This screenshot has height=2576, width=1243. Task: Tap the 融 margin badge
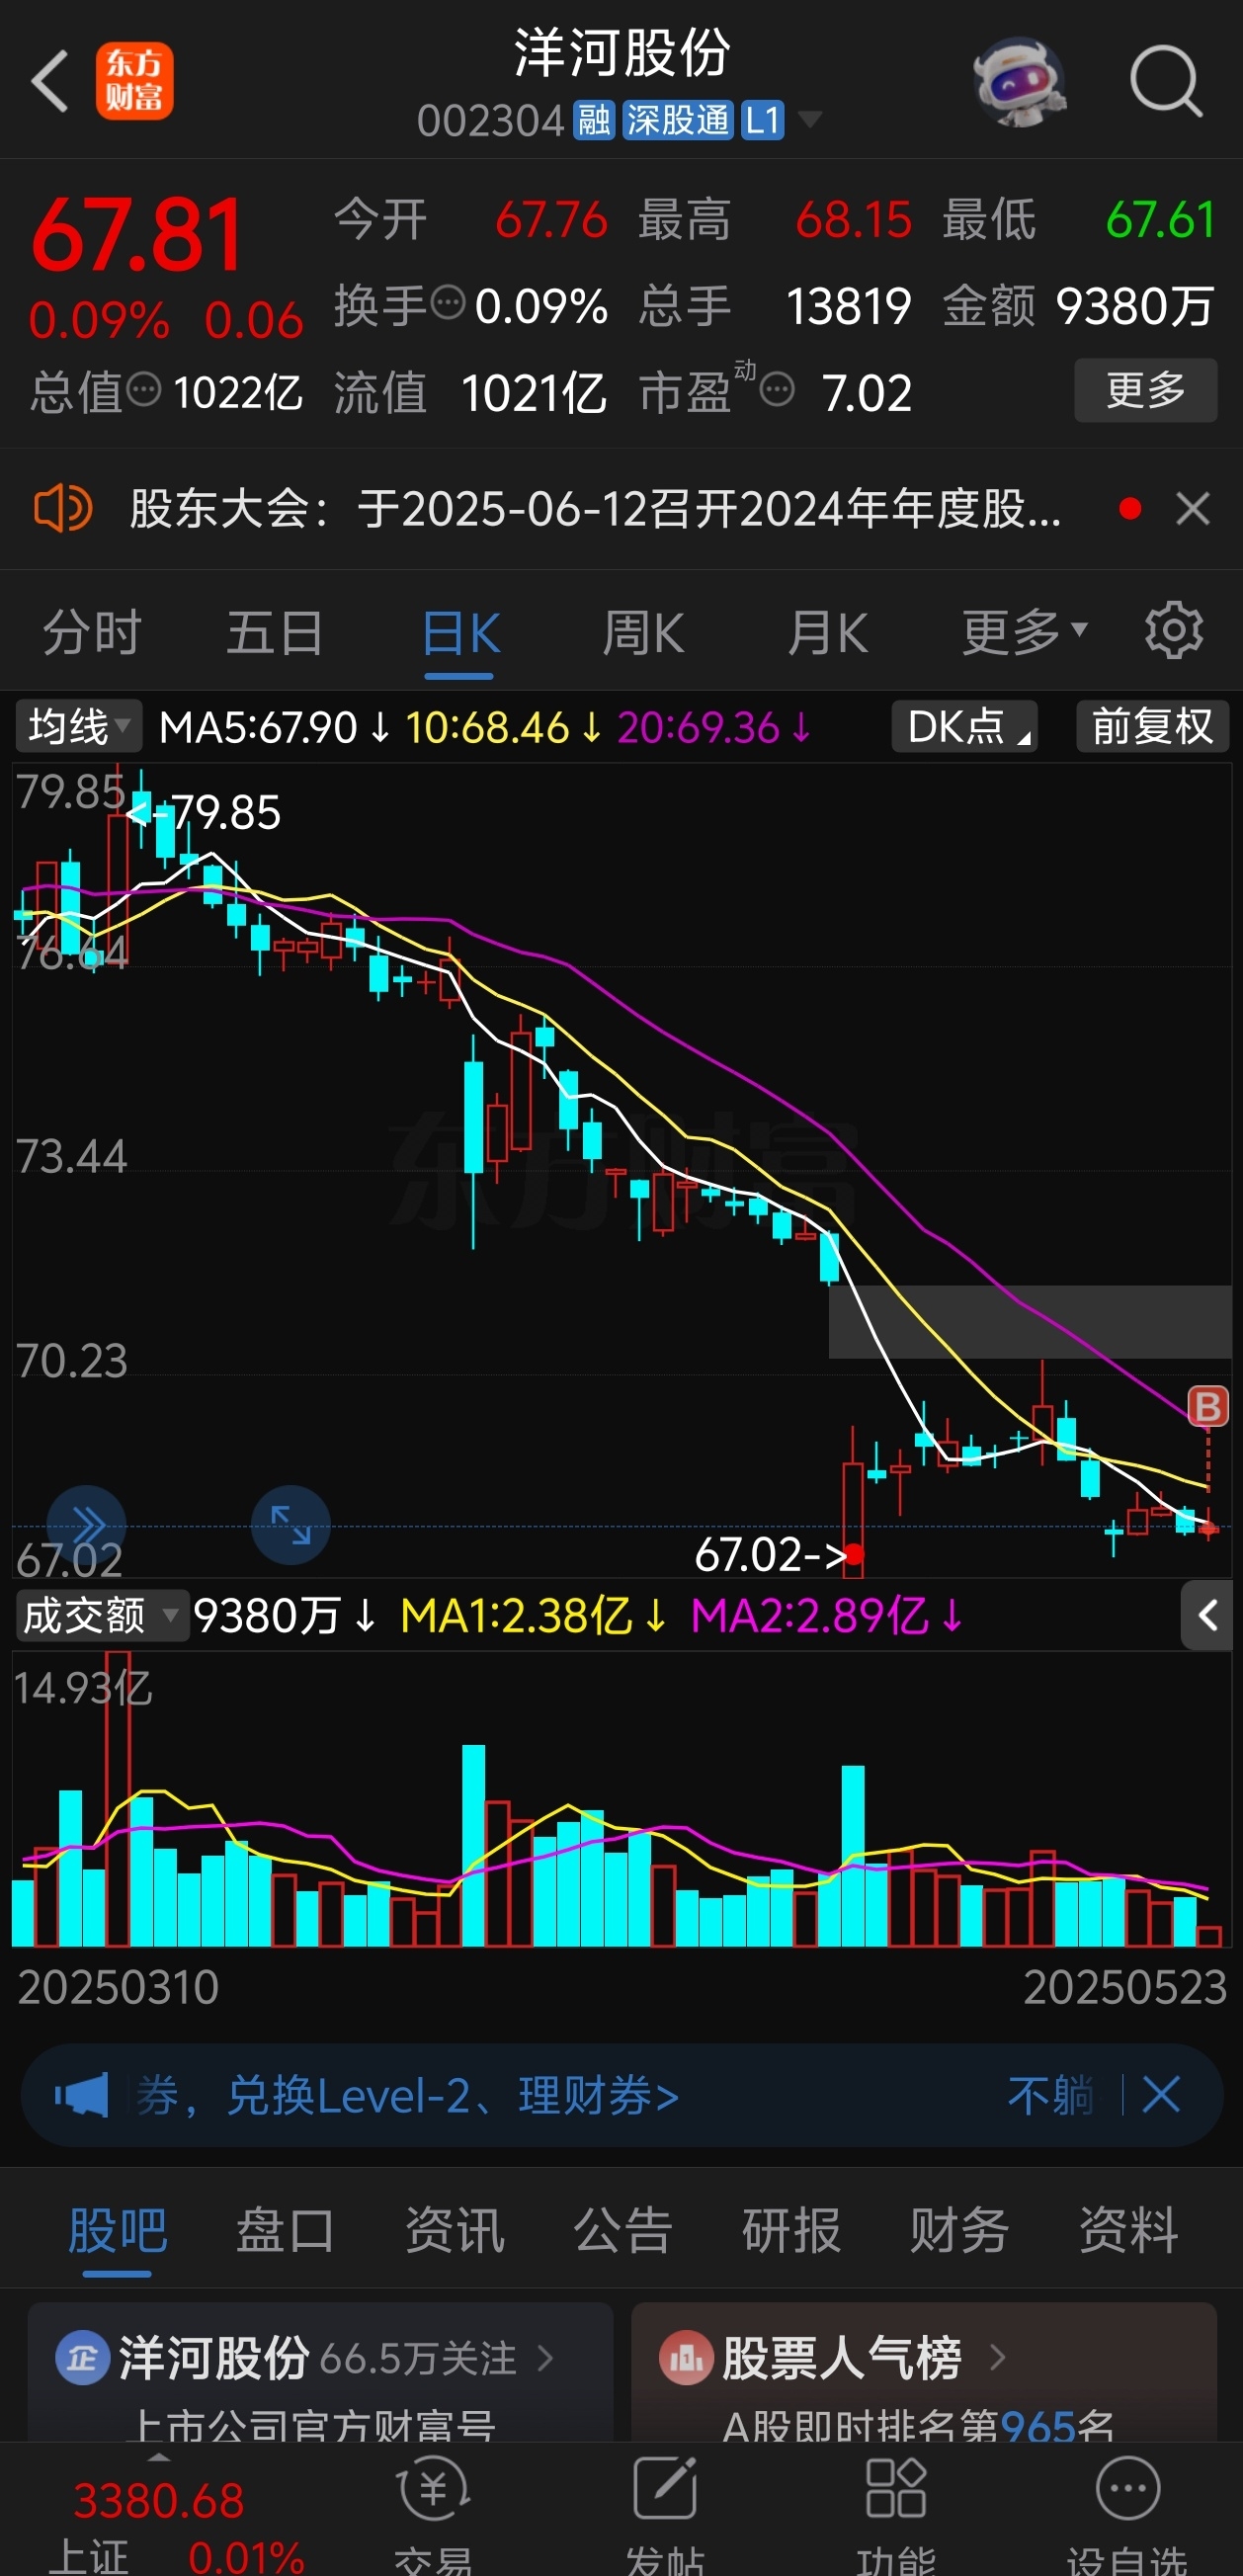594,121
